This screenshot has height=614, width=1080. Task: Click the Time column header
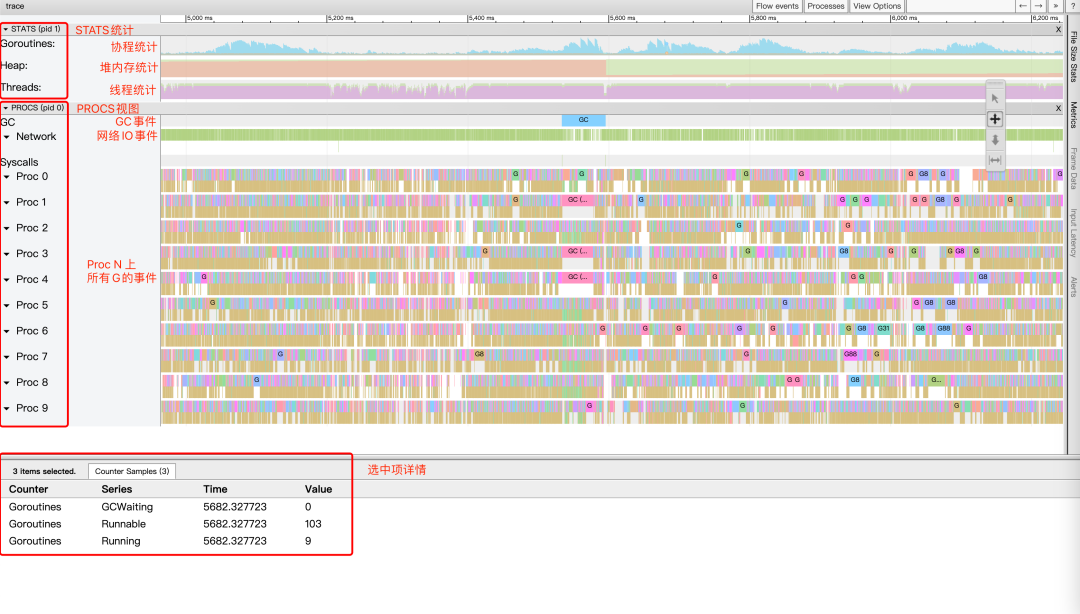click(215, 489)
